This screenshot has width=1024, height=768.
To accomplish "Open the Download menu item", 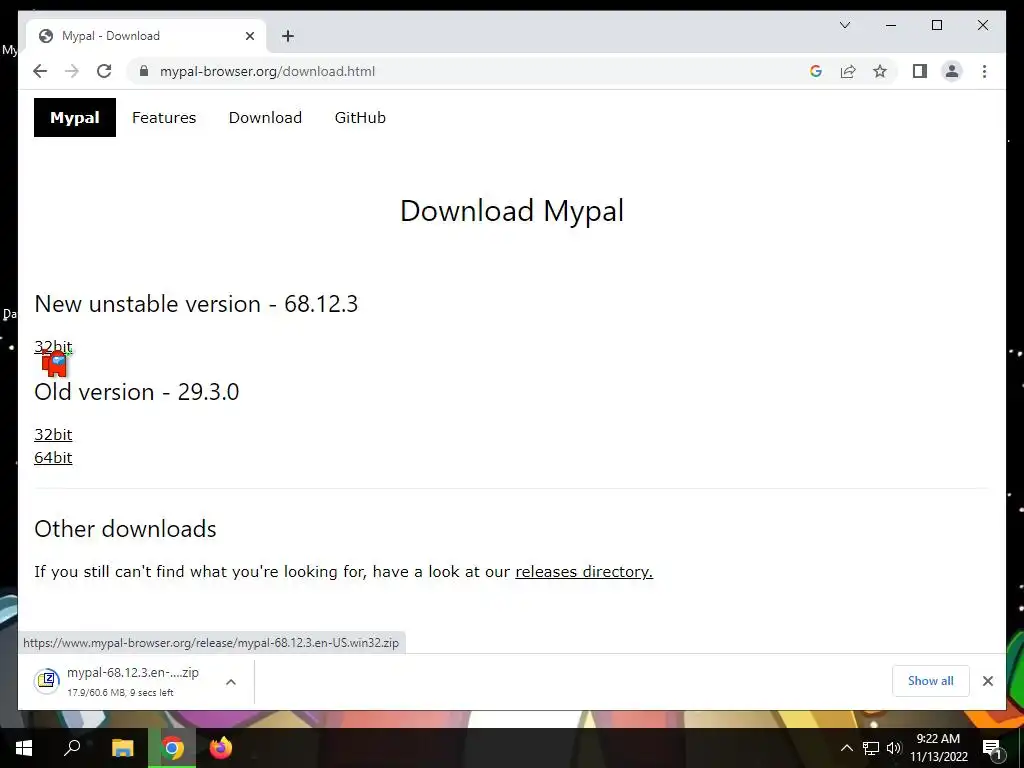I will click(265, 118).
